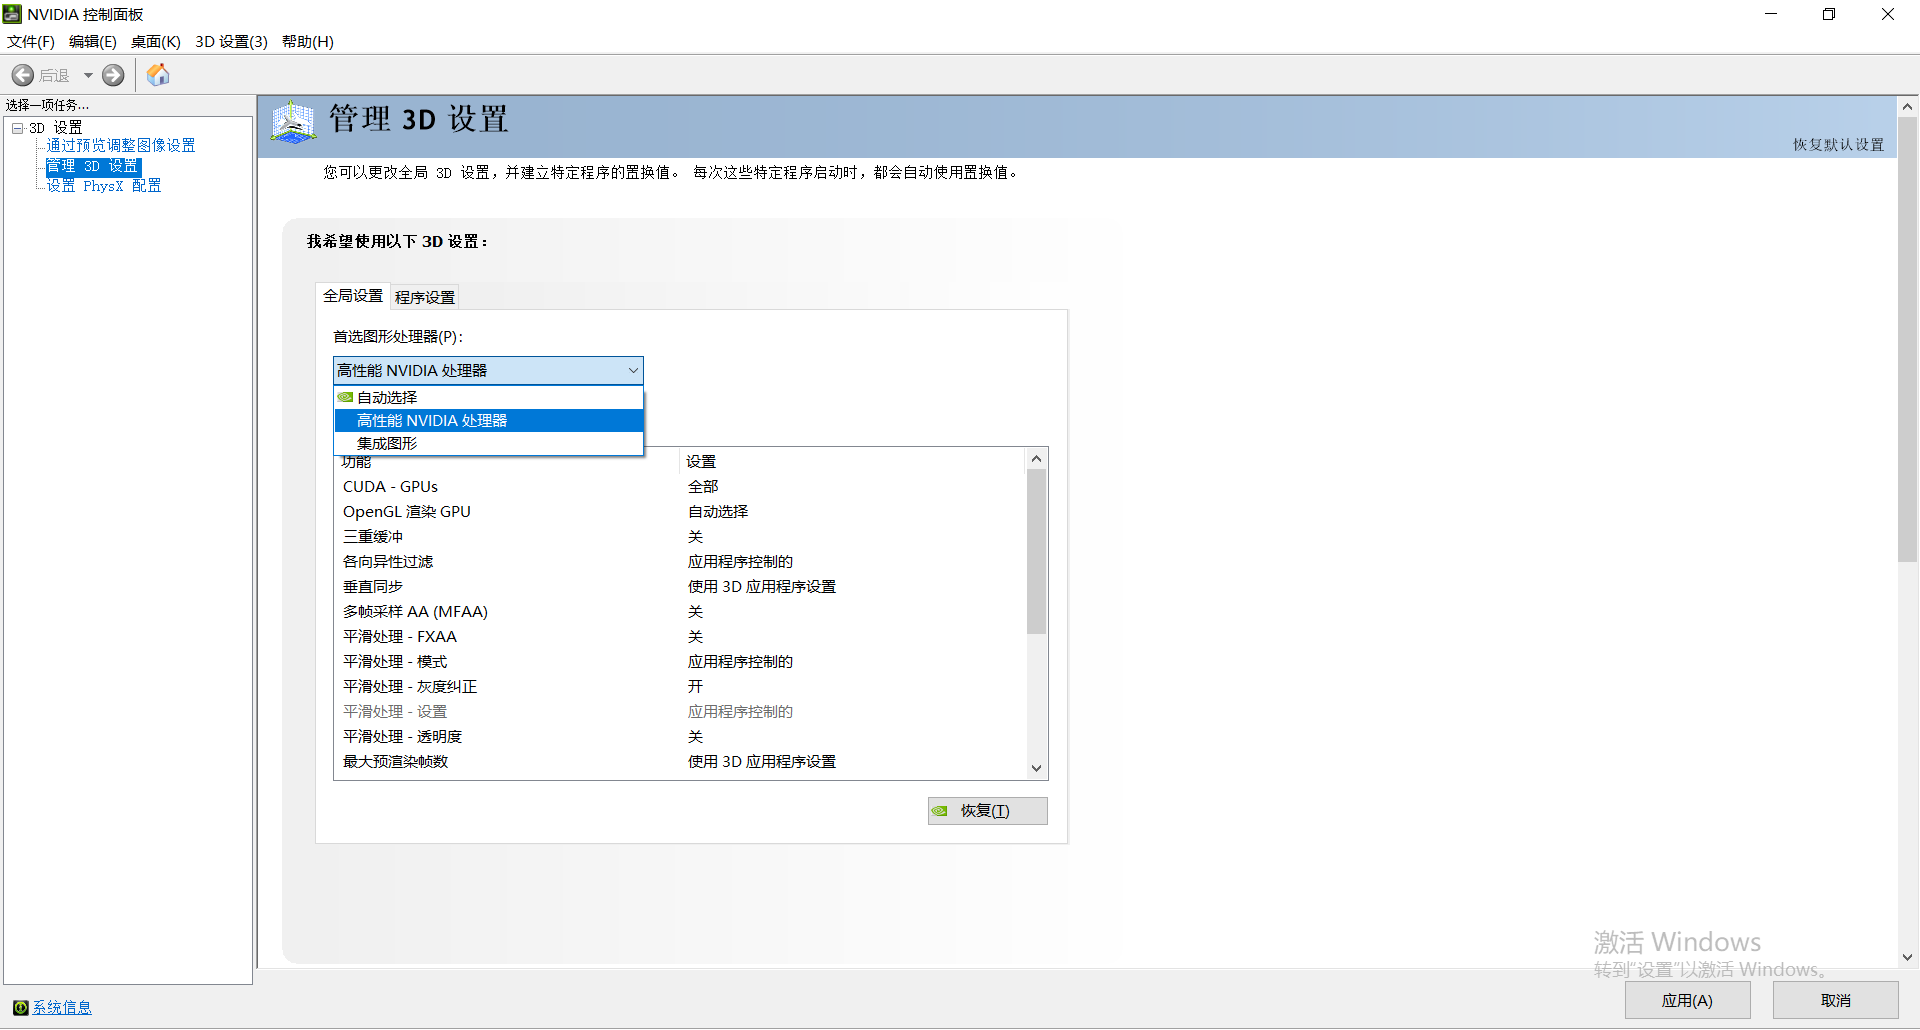Click the settings list scrollbar thumb

(1037, 552)
